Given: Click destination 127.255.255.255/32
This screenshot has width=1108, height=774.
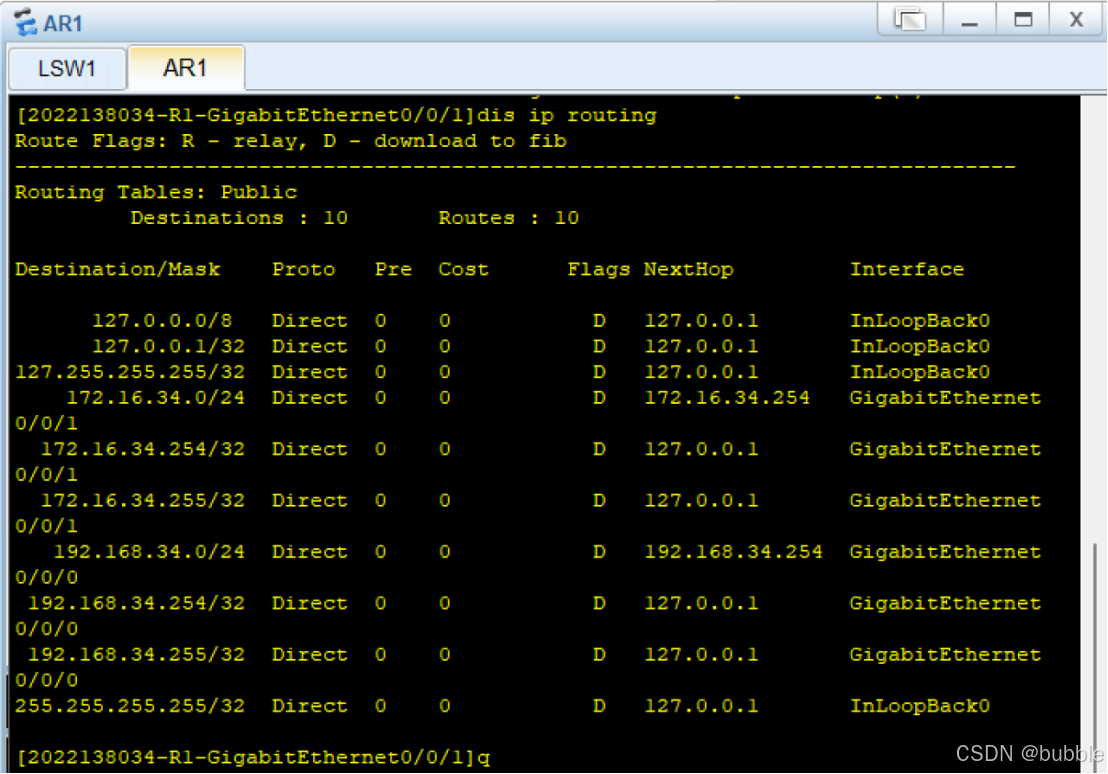Looking at the screenshot, I should click(x=130, y=372).
